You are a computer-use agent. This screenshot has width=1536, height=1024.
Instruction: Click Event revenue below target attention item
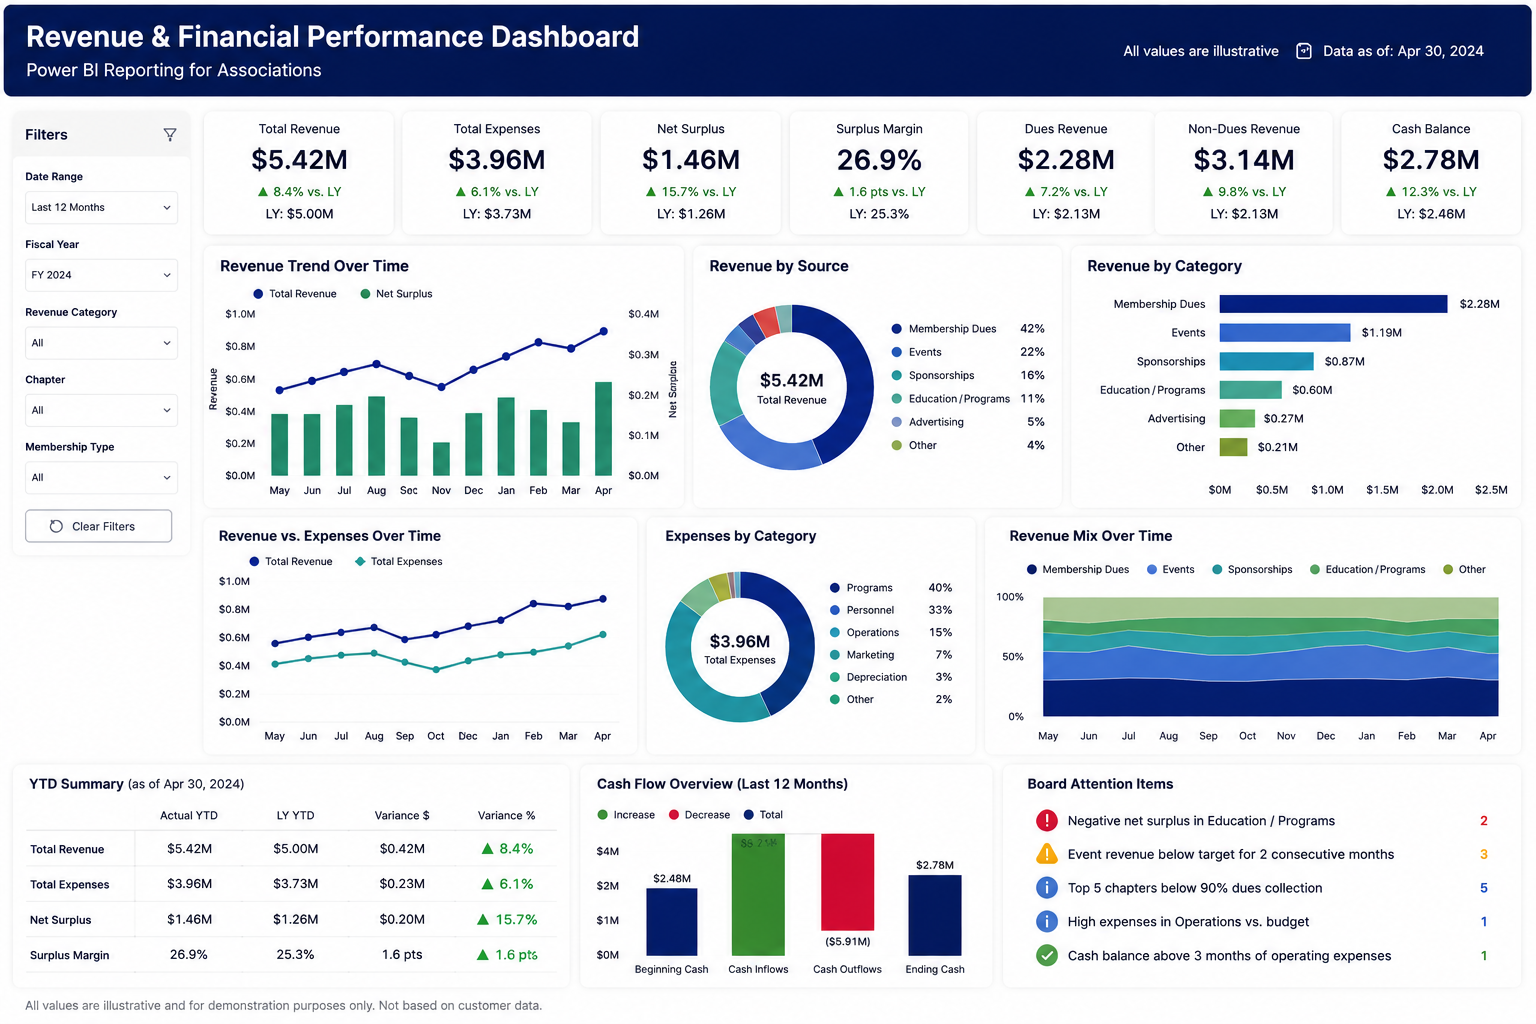coord(1230,854)
